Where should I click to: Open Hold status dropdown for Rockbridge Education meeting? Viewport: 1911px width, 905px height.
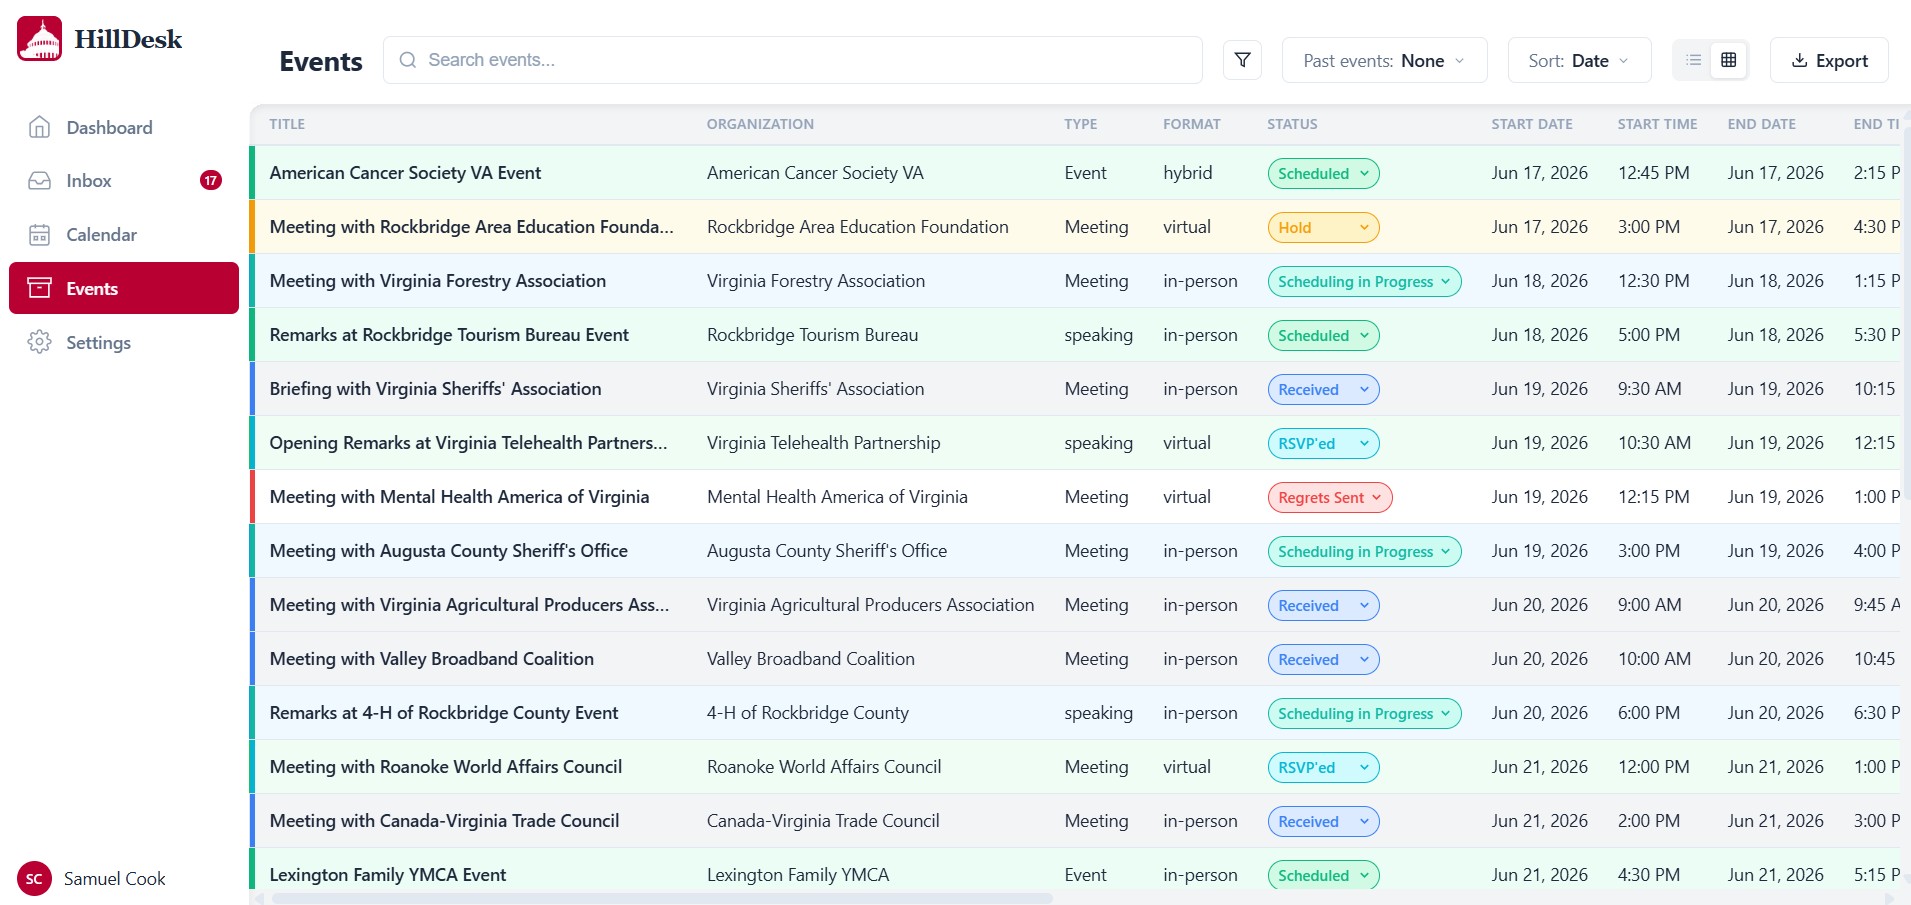point(1323,227)
